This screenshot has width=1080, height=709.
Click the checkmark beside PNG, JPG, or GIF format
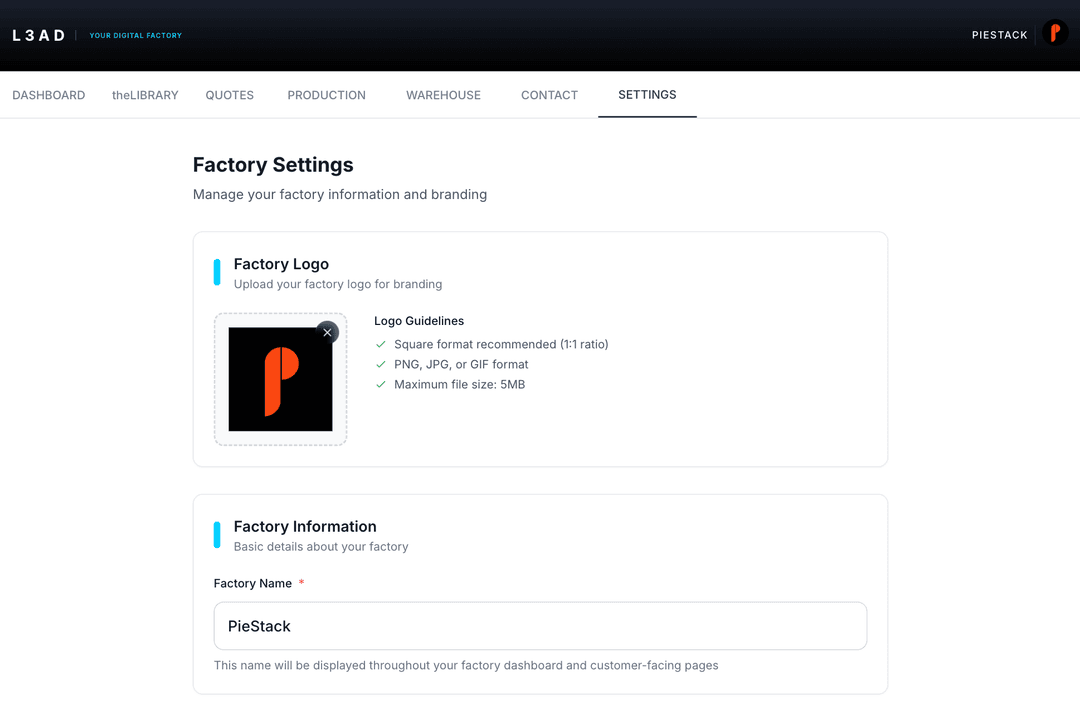[380, 364]
